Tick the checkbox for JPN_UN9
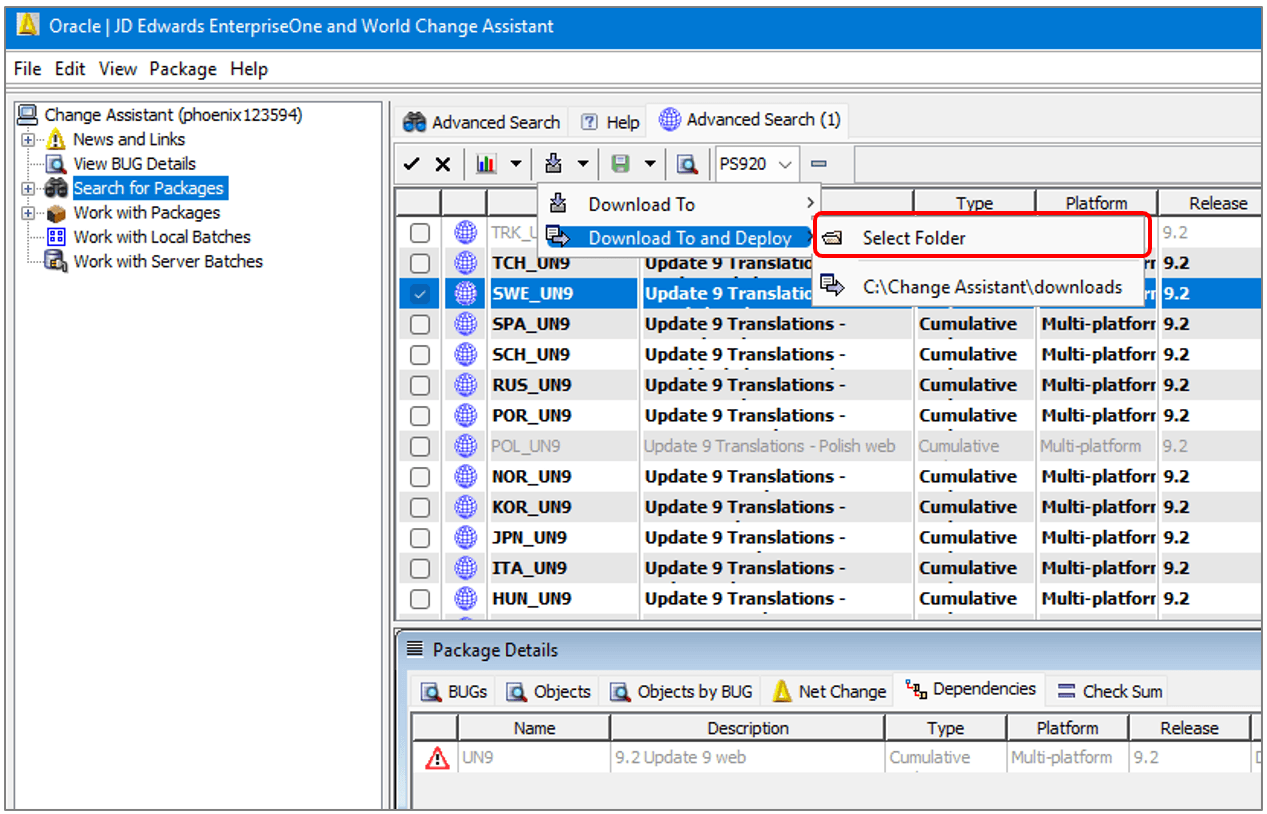 point(420,538)
